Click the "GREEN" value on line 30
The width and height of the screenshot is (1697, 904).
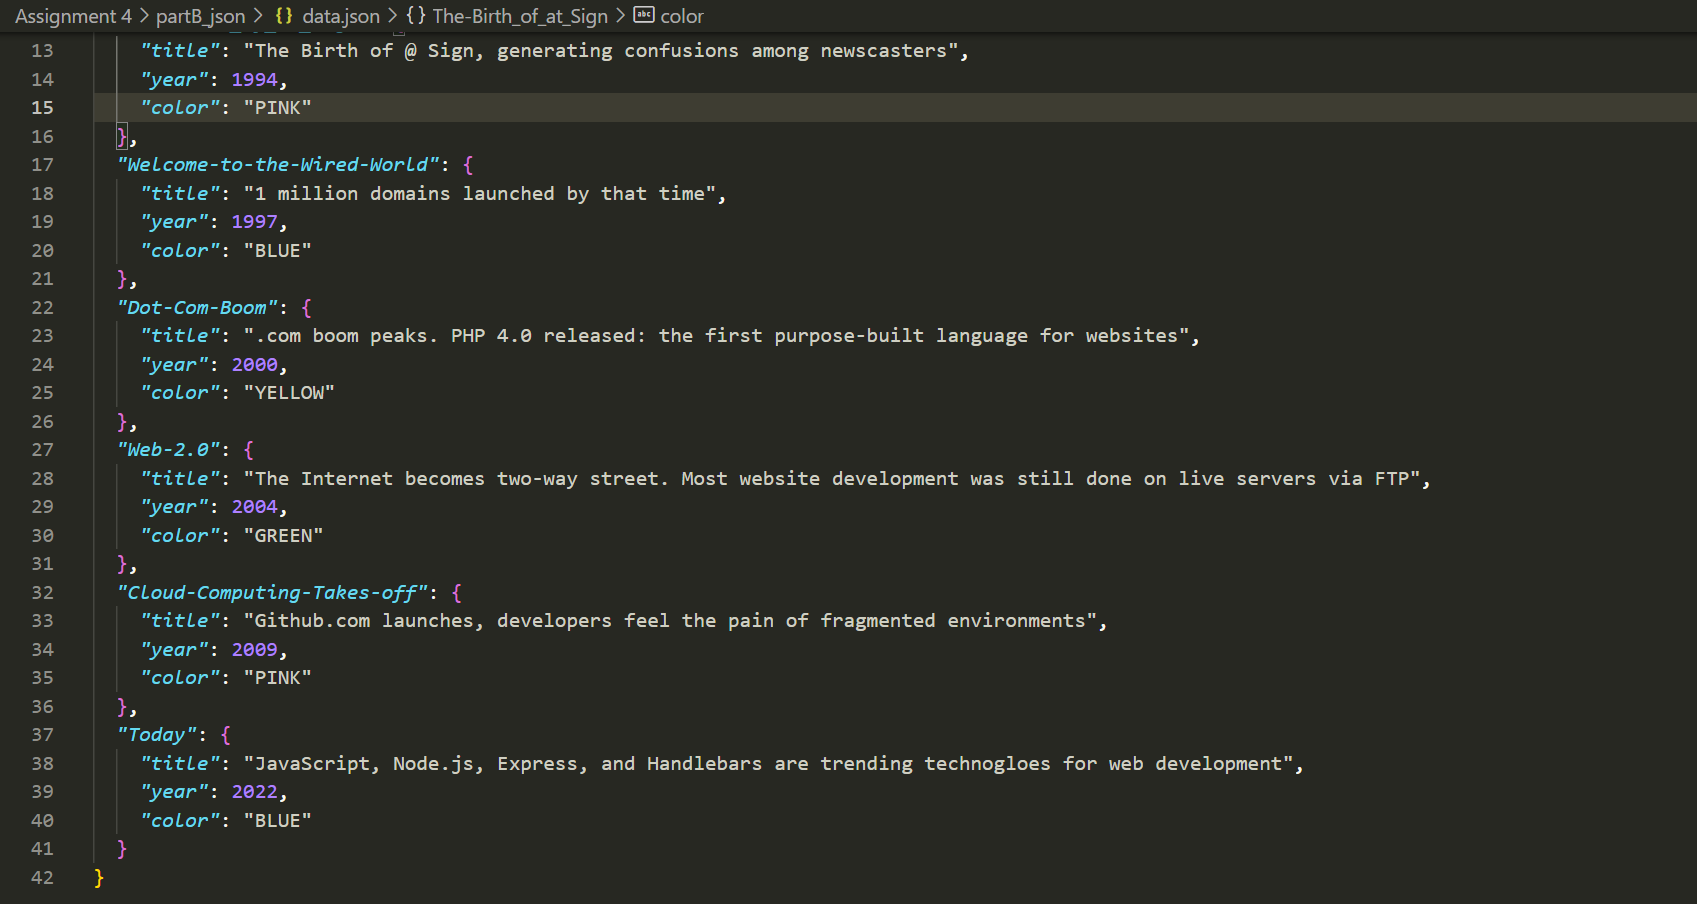(283, 535)
